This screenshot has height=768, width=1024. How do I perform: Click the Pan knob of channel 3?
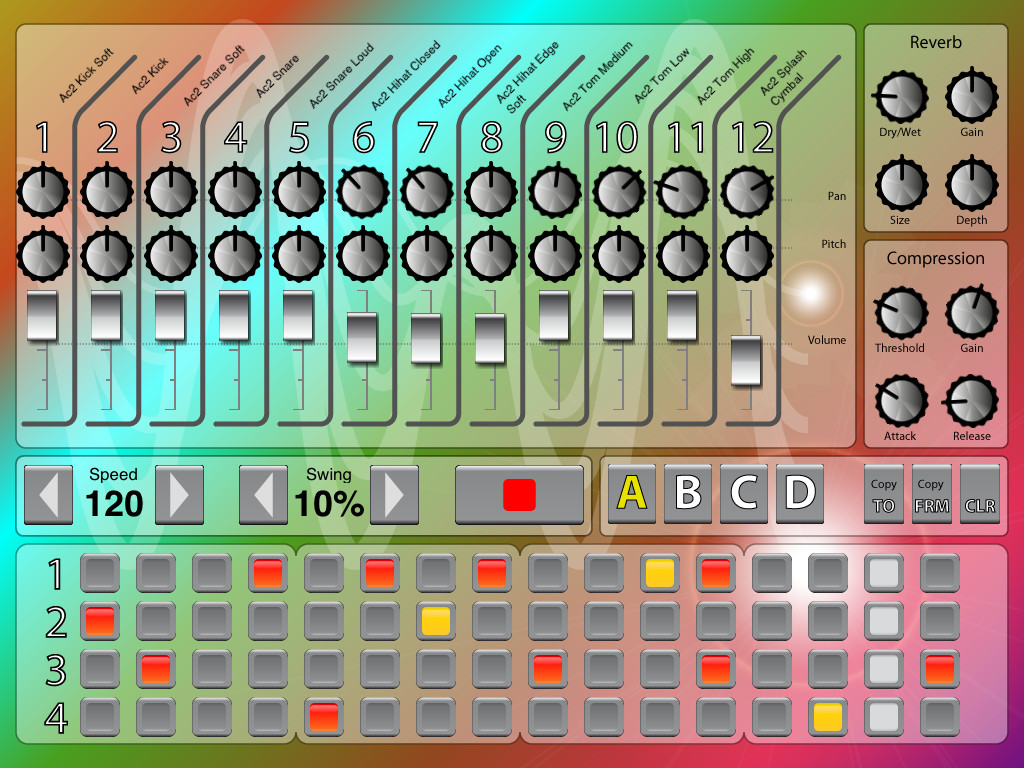(171, 191)
